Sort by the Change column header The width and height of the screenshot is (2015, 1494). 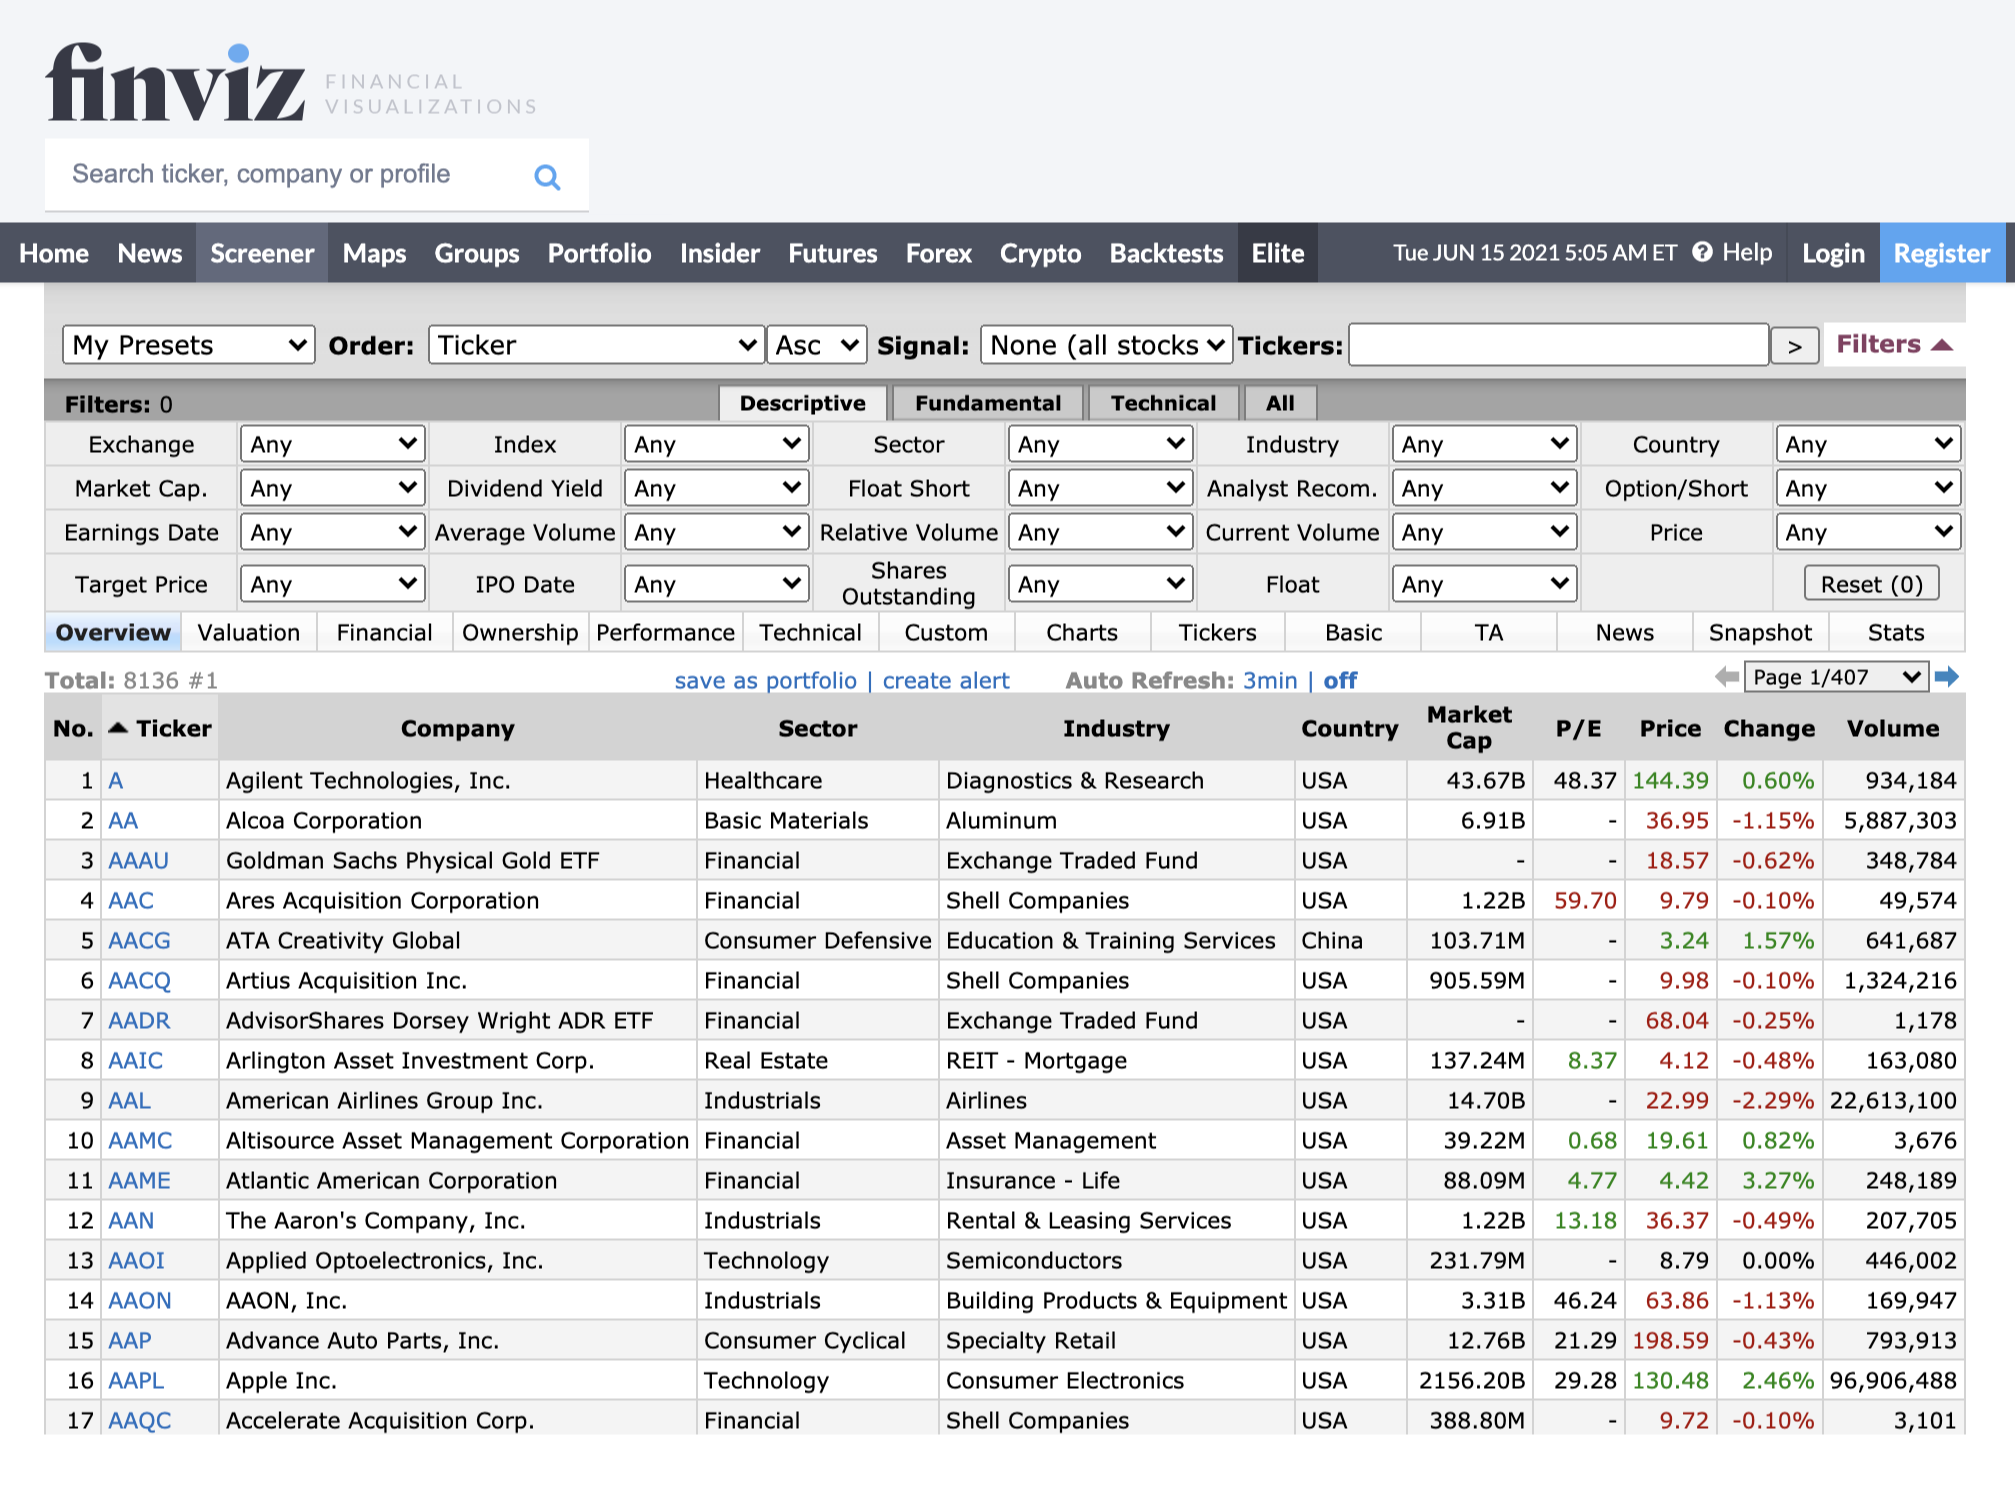pyautogui.click(x=1769, y=728)
